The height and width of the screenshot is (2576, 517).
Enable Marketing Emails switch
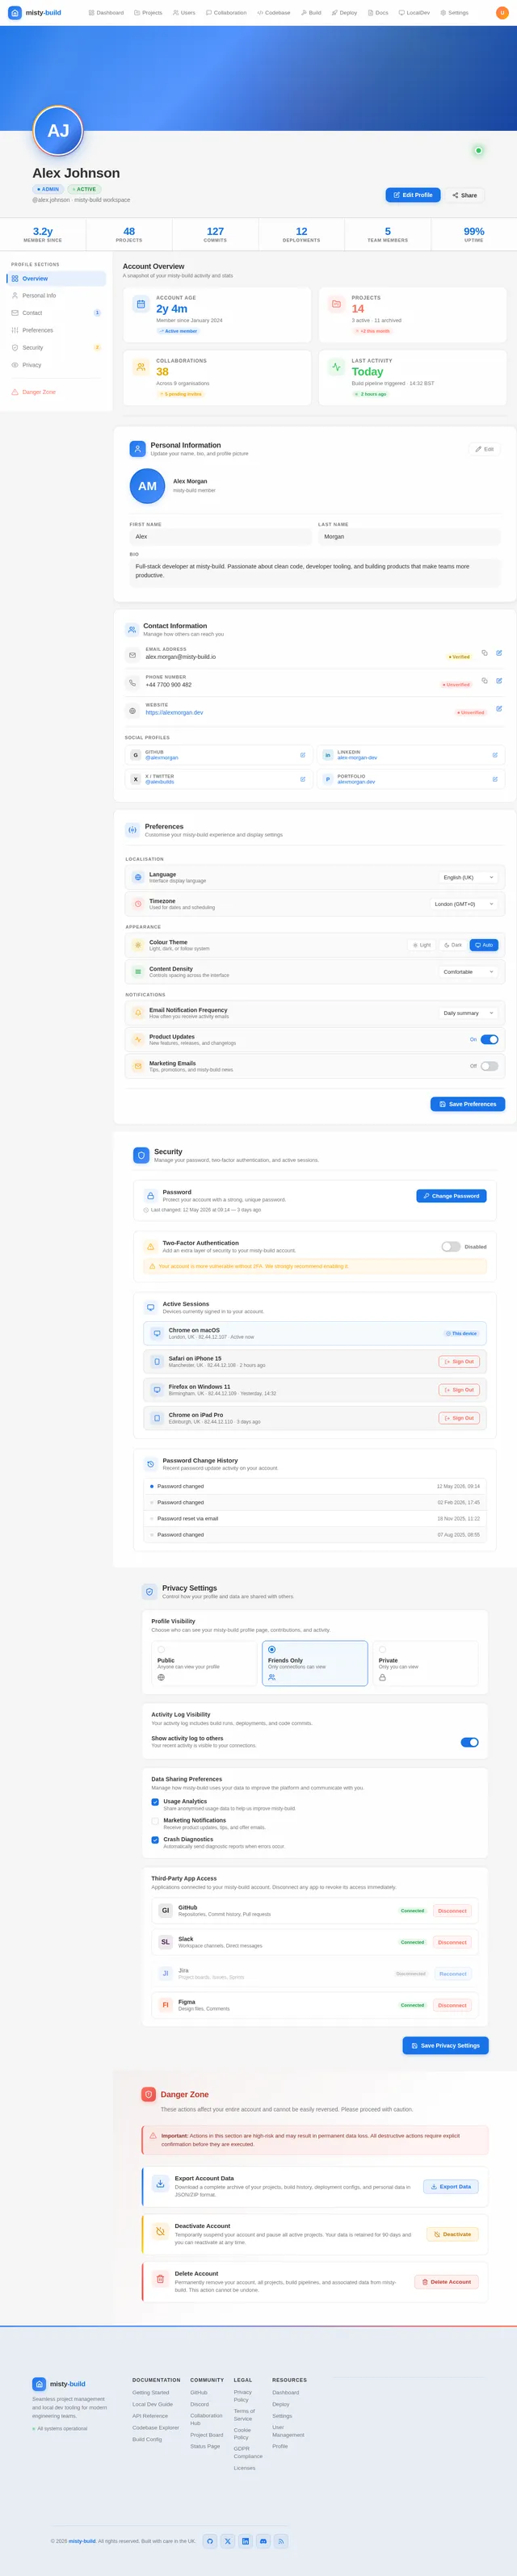(x=489, y=1066)
